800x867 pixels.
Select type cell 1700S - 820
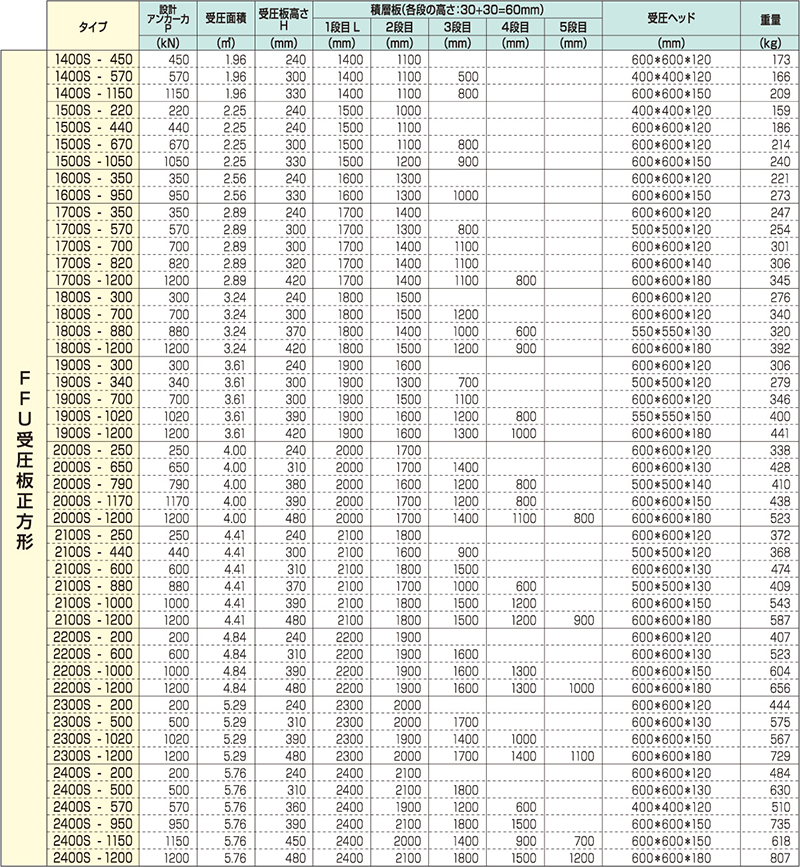point(93,263)
